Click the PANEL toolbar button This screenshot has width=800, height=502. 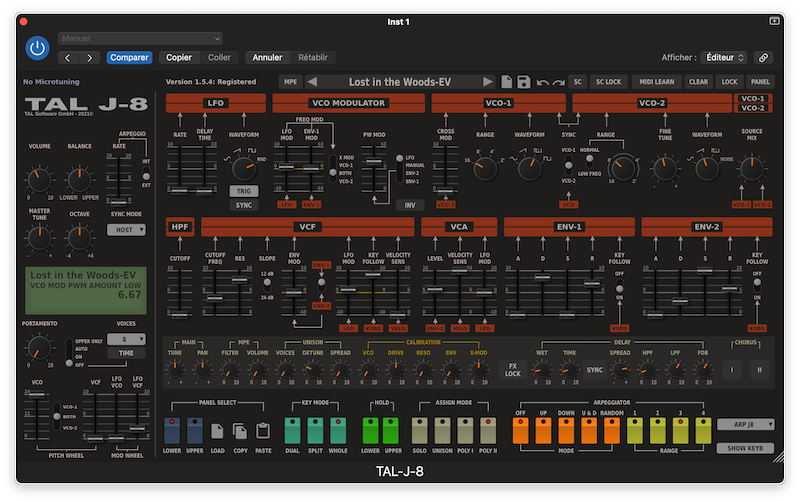point(760,82)
